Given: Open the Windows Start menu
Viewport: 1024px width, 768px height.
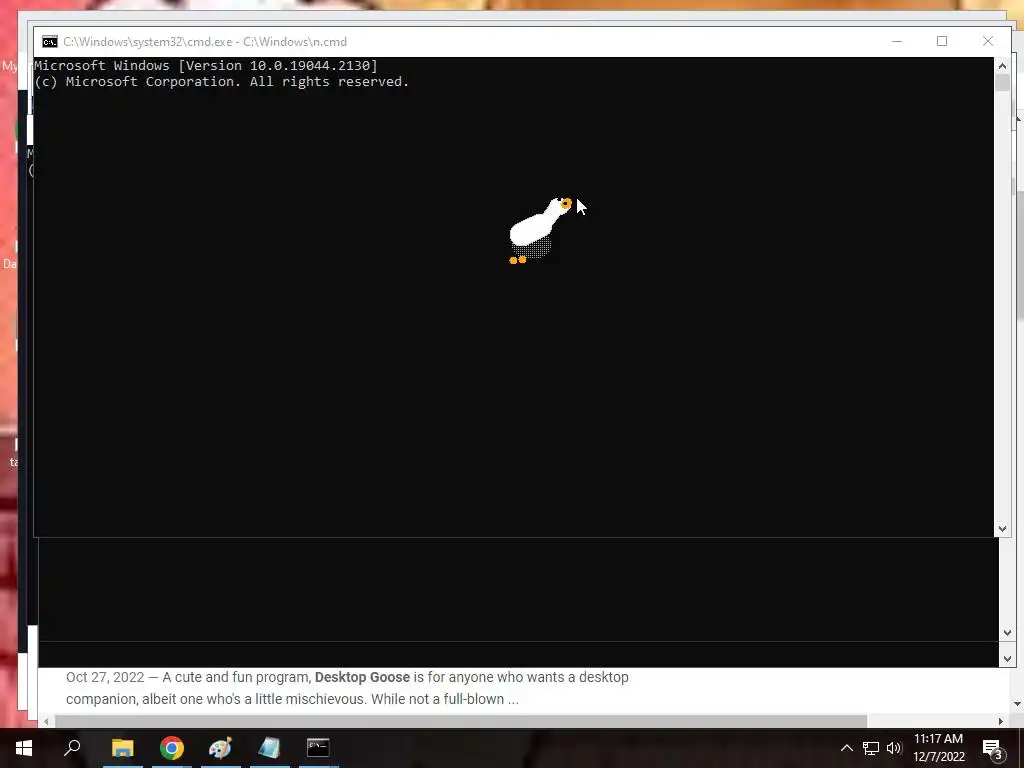Looking at the screenshot, I should pos(24,748).
